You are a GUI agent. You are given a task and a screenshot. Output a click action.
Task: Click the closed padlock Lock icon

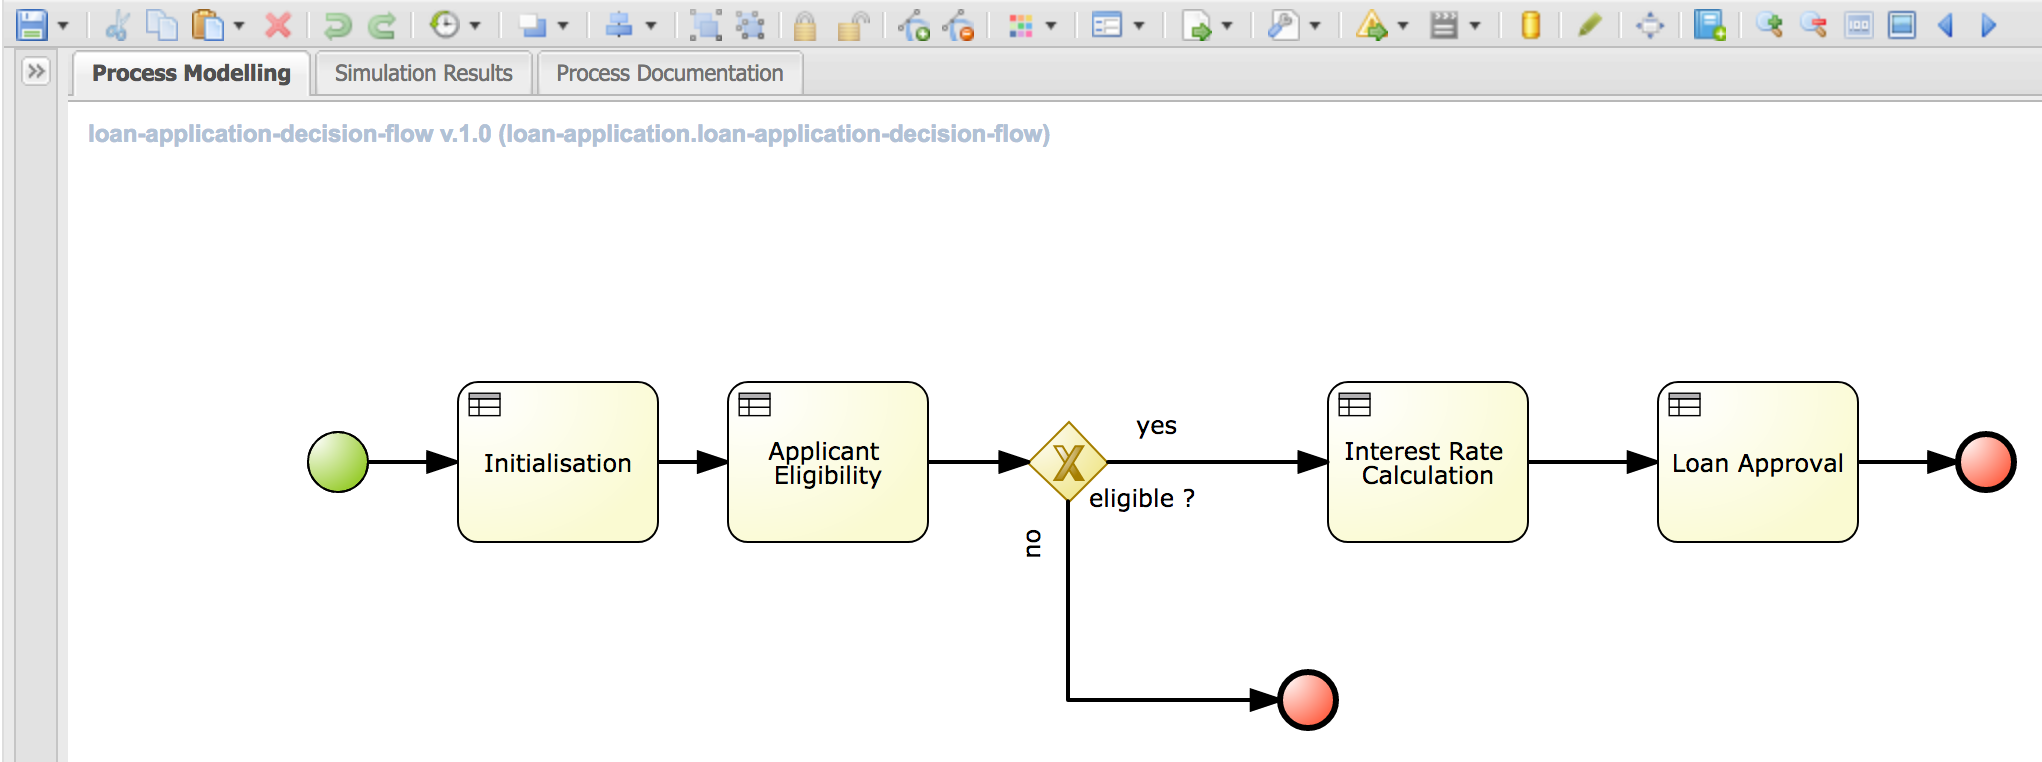point(805,26)
